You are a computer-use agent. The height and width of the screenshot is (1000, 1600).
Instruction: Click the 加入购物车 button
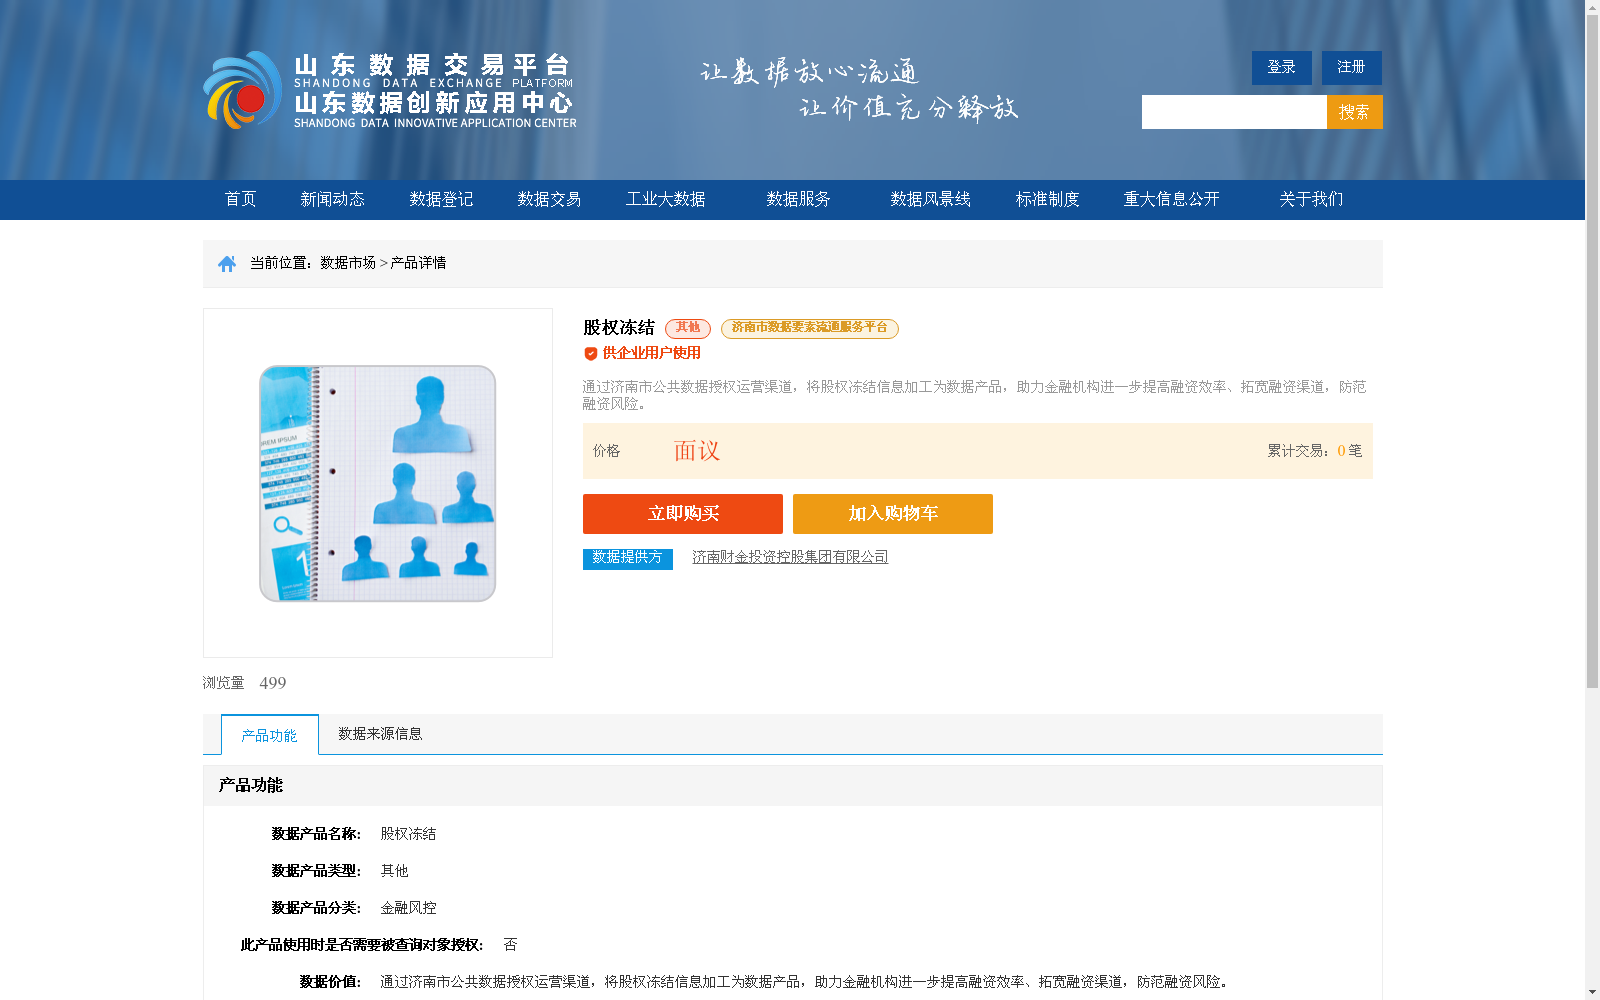(893, 514)
